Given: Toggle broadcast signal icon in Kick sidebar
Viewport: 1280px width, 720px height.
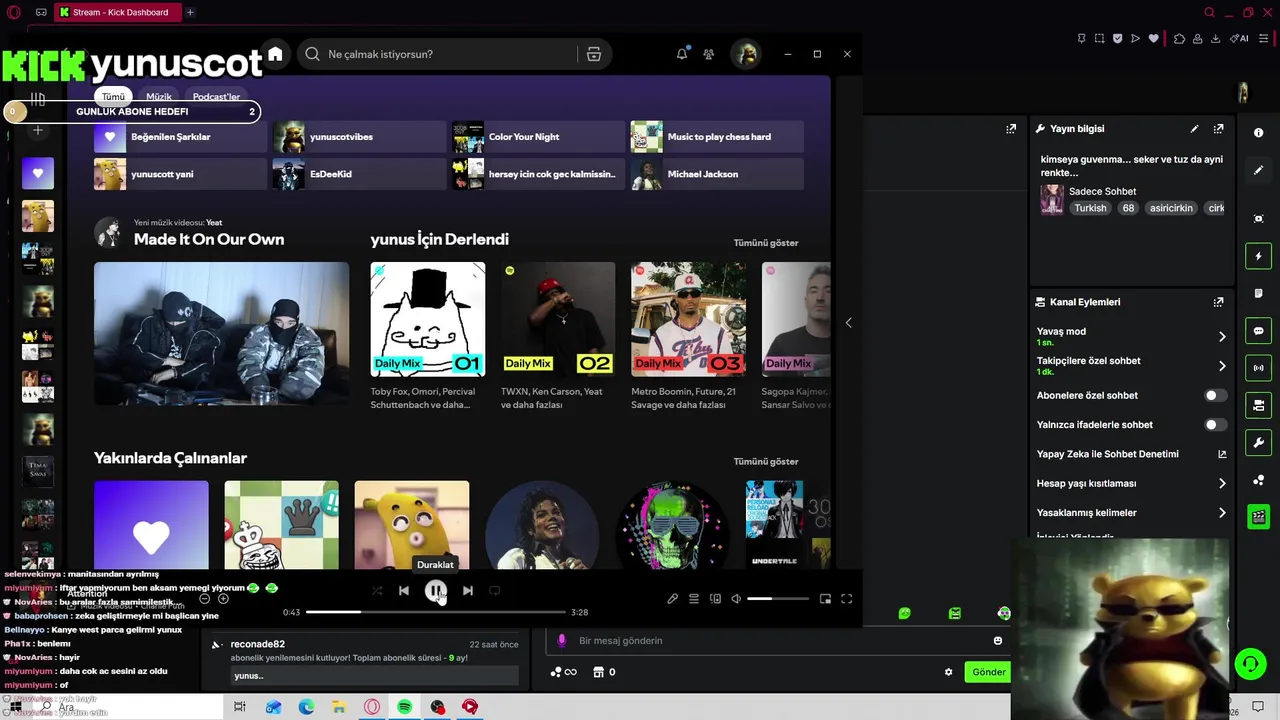Looking at the screenshot, I should tap(1258, 368).
